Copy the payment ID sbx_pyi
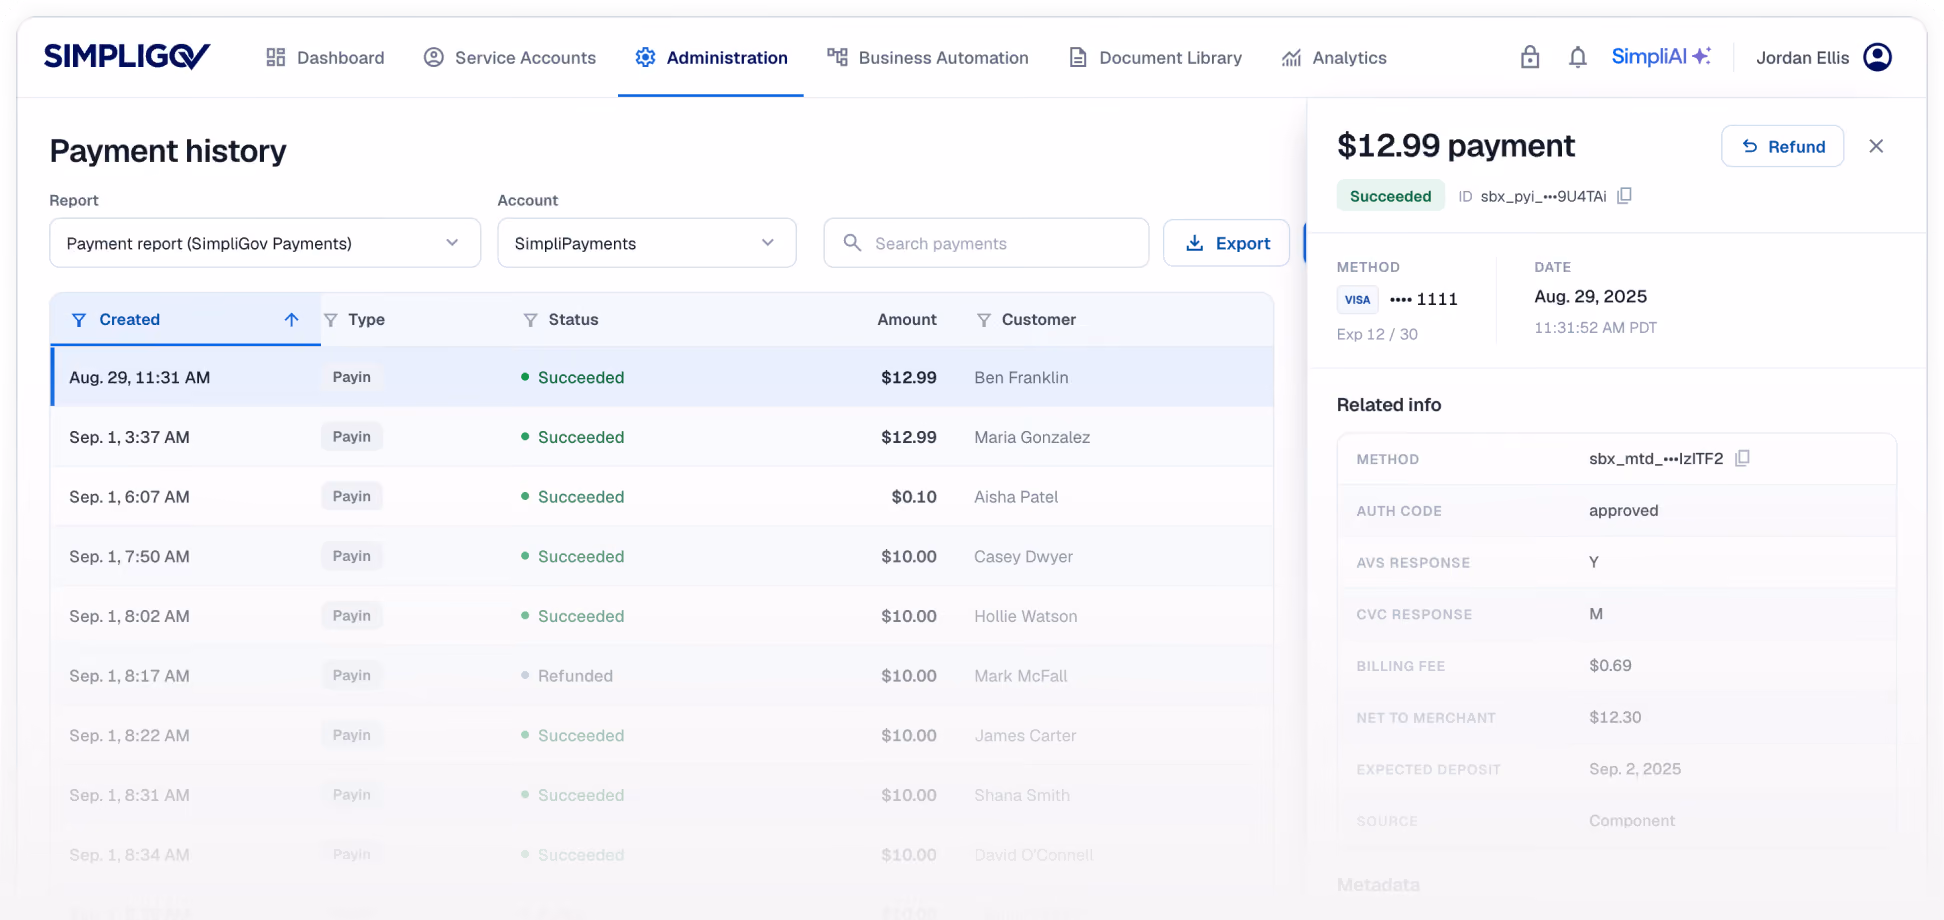The image size is (1944, 920). point(1625,196)
